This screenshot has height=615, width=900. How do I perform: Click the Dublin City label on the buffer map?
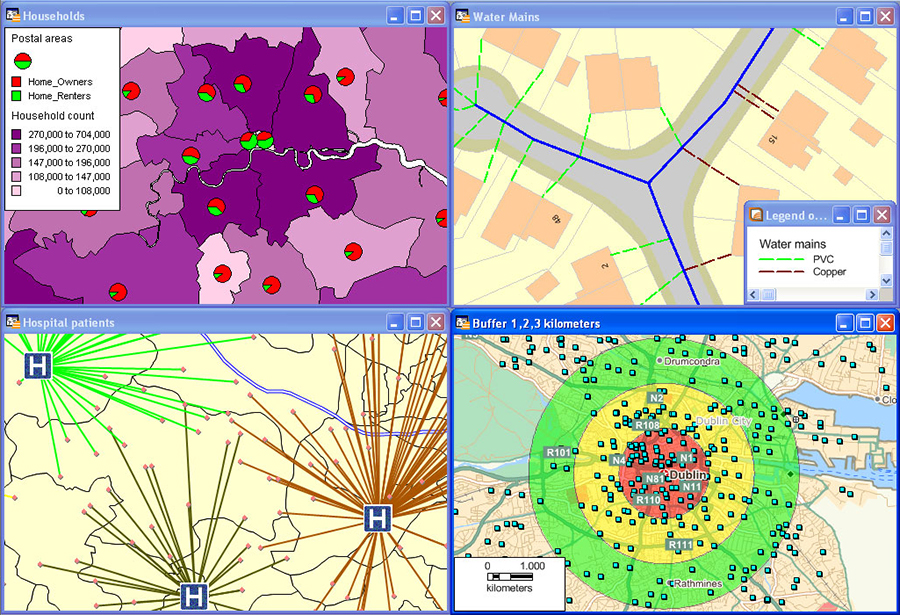pyautogui.click(x=723, y=421)
